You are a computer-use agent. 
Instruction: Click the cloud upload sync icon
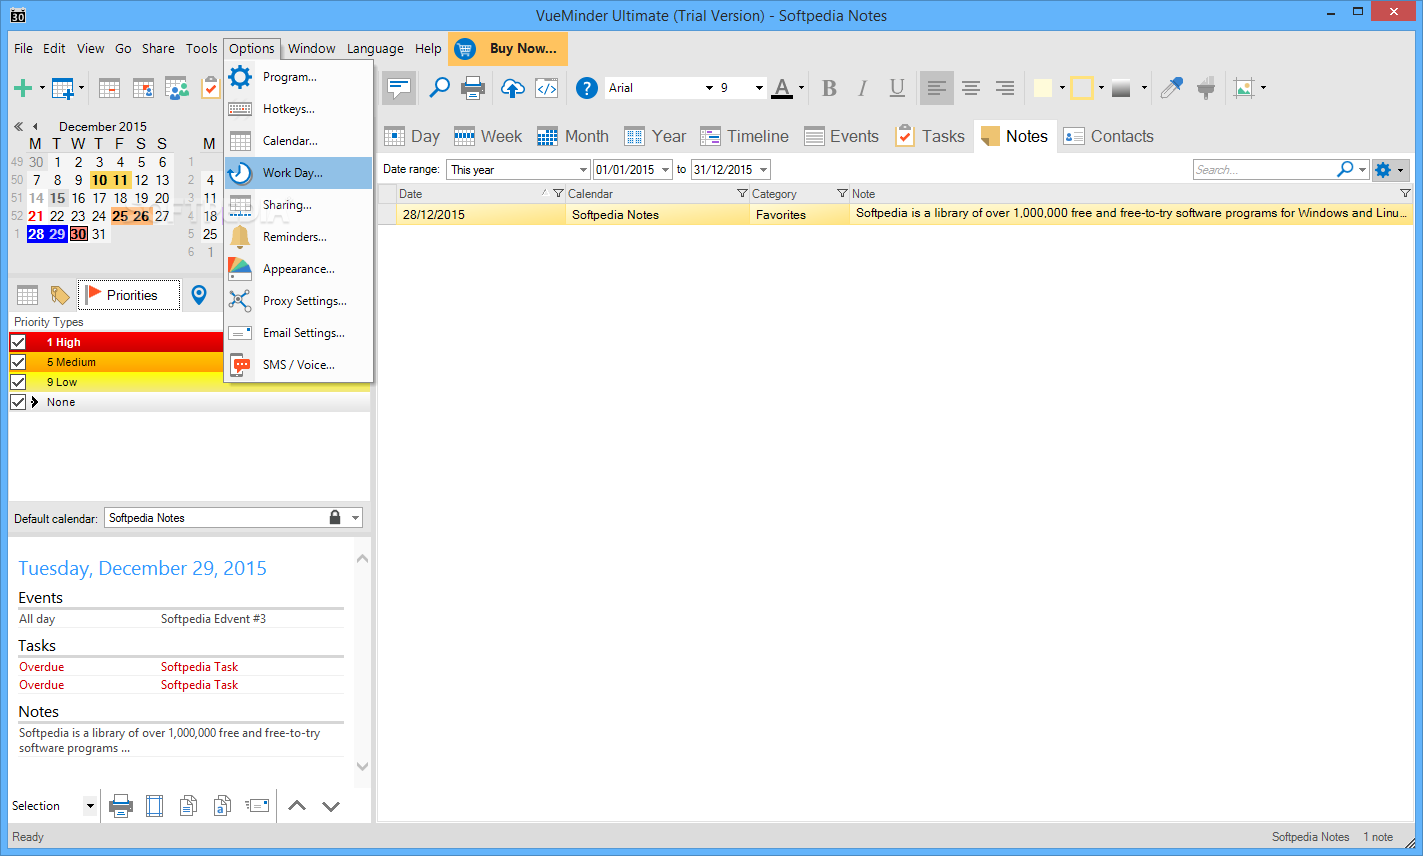tap(512, 88)
